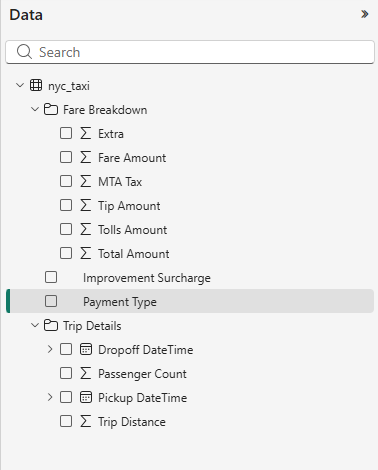Click into the Search fields box
The image size is (378, 470).
tap(190, 52)
